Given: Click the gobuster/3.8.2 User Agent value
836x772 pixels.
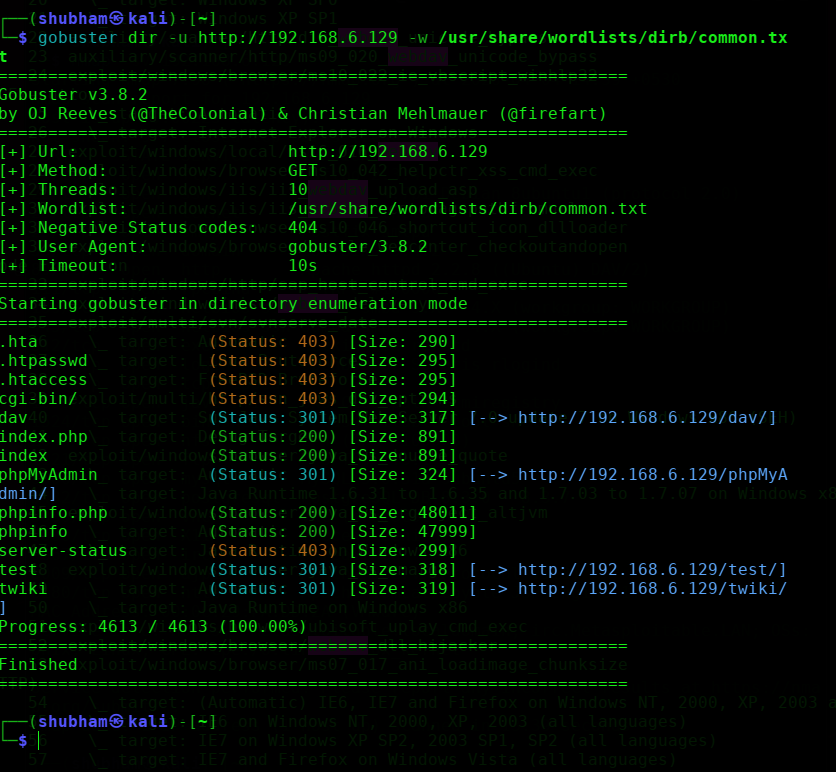Looking at the screenshot, I should pyautogui.click(x=357, y=247).
